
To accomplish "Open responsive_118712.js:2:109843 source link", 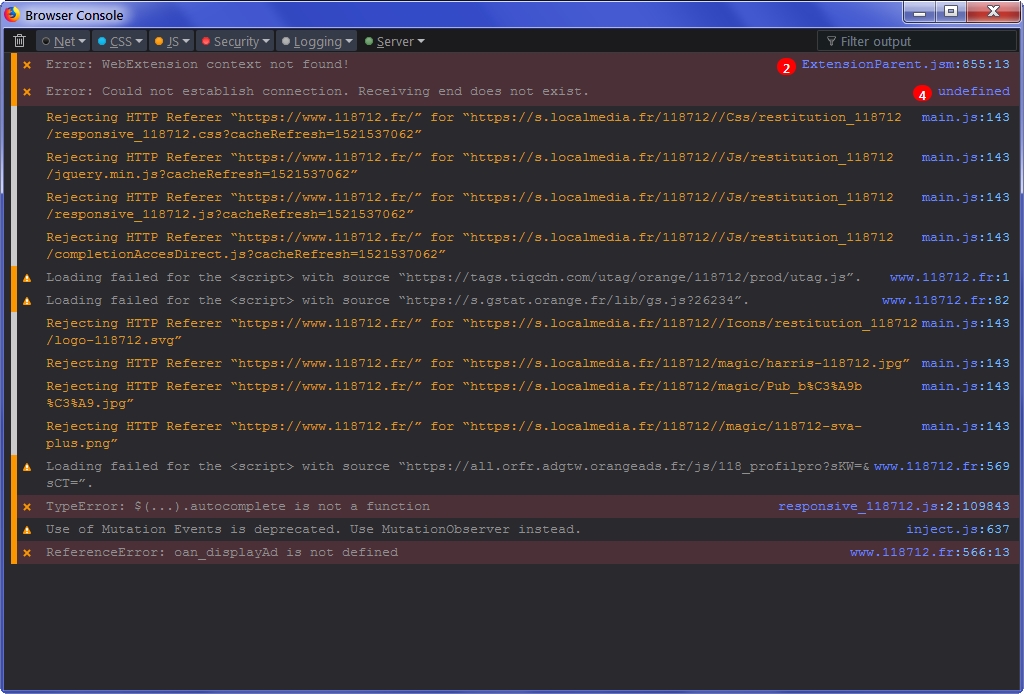I will tap(893, 505).
